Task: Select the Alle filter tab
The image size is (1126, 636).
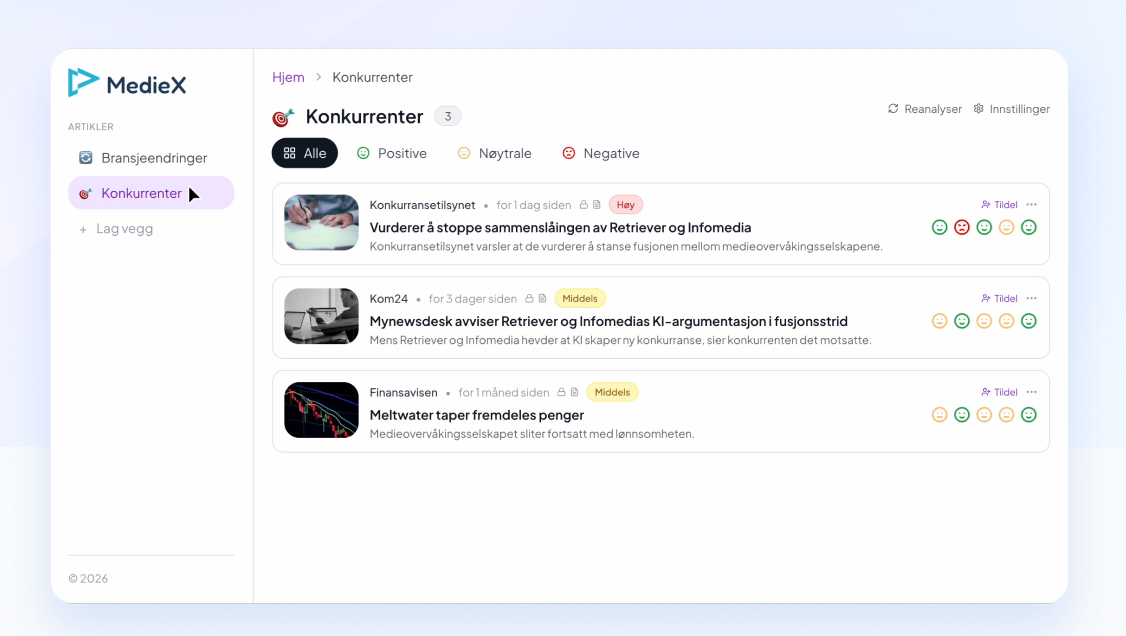Action: click(x=304, y=153)
